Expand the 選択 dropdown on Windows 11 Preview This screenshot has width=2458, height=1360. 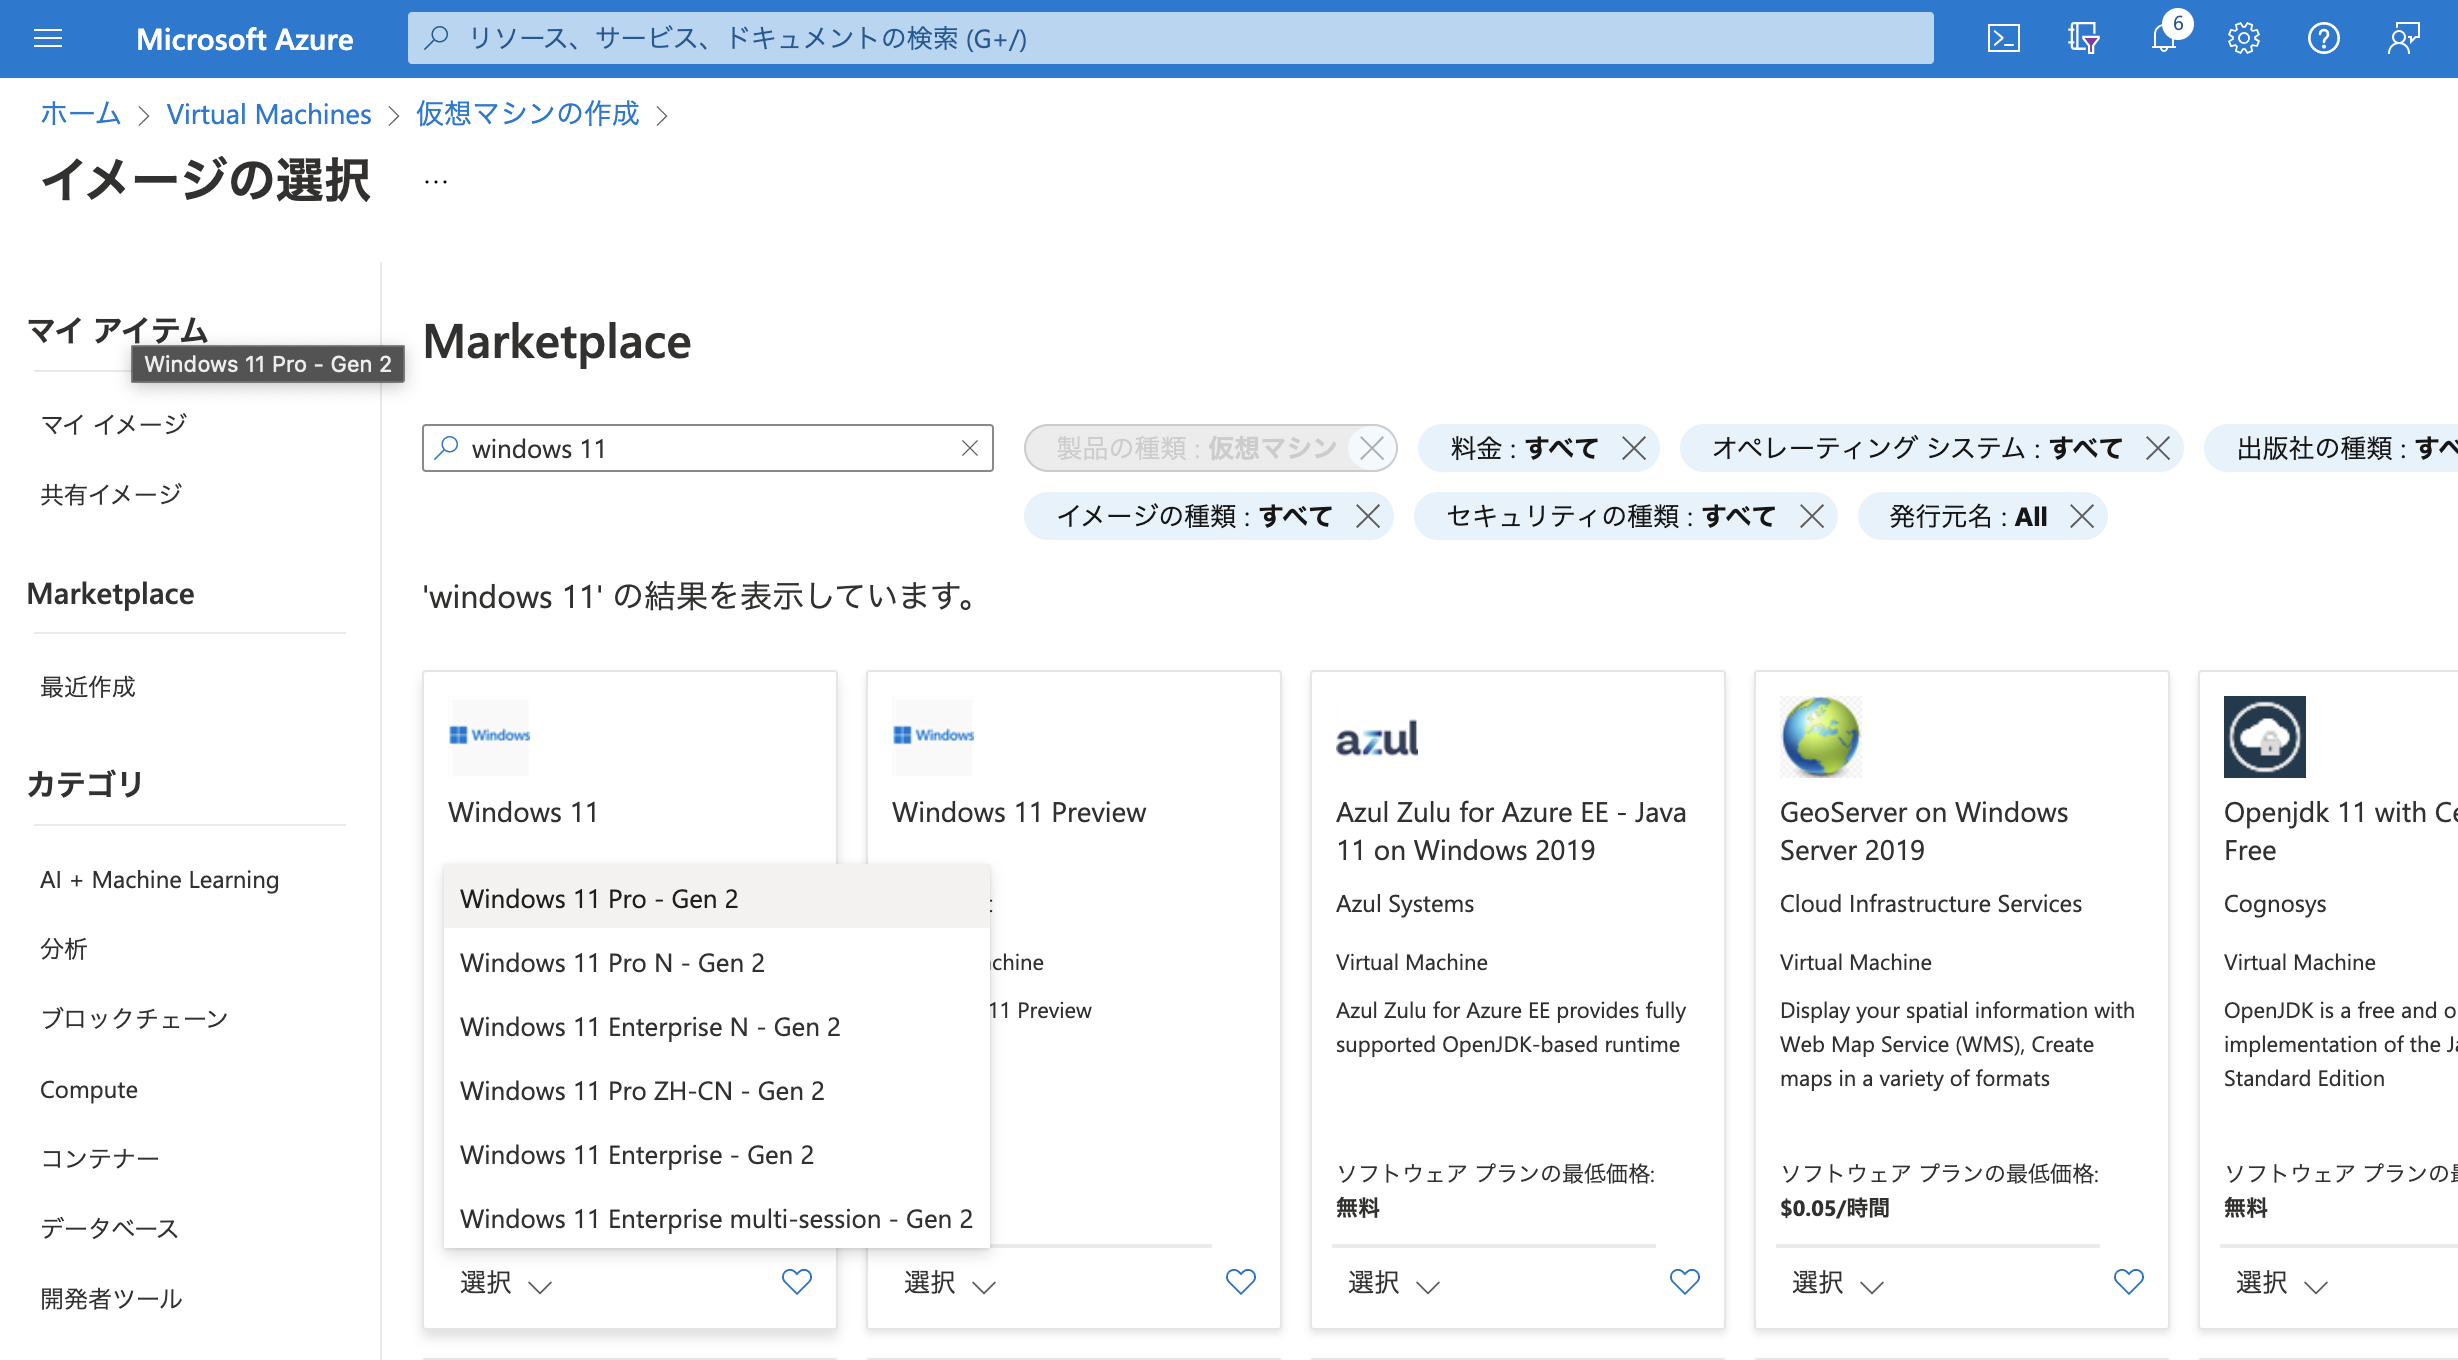(948, 1283)
